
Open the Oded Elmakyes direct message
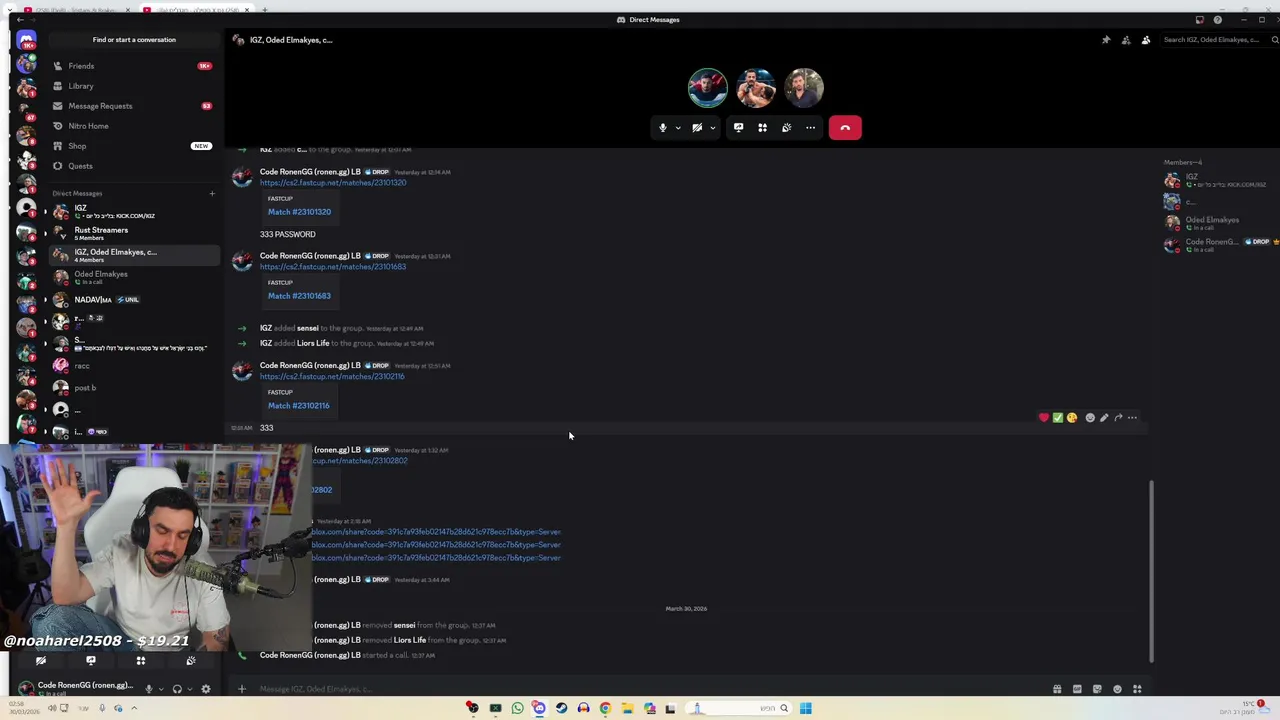point(133,277)
